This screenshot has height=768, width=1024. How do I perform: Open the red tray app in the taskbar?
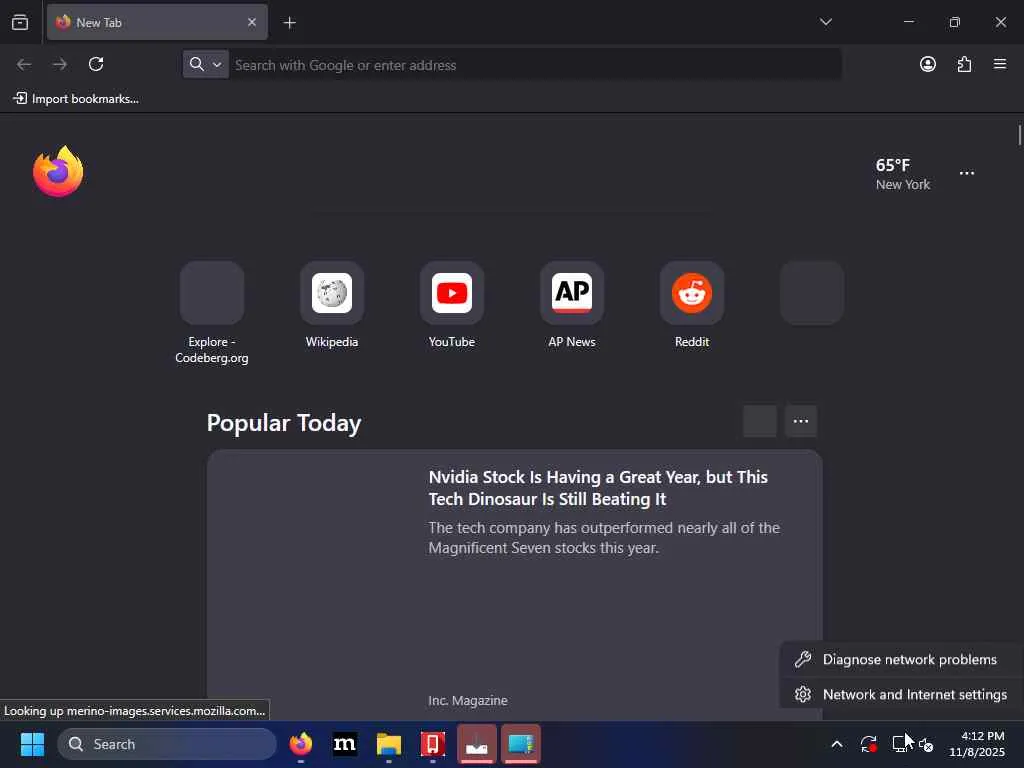point(477,744)
